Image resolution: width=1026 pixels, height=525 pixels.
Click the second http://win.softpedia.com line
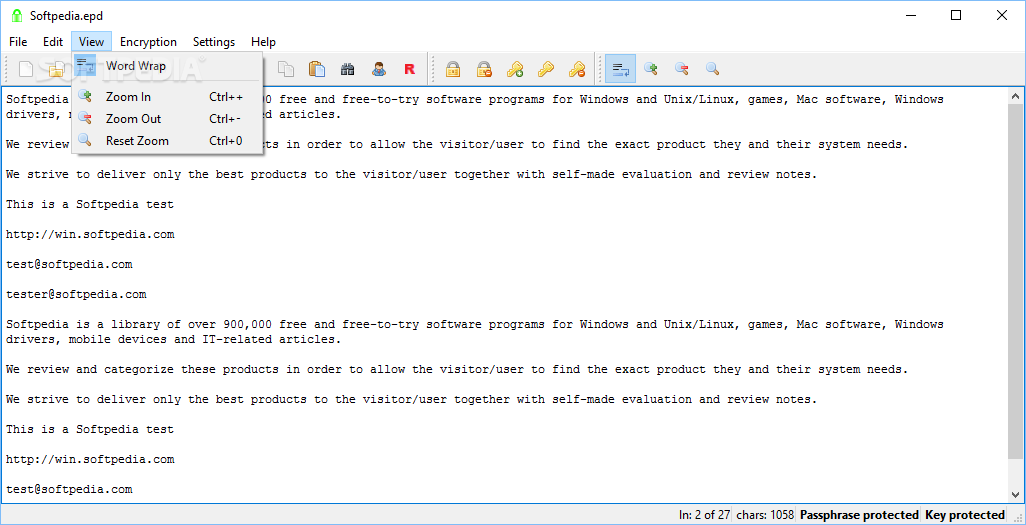pyautogui.click(x=90, y=460)
